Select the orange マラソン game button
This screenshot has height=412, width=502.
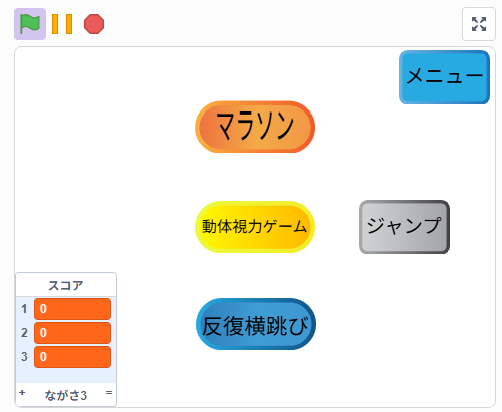click(255, 127)
